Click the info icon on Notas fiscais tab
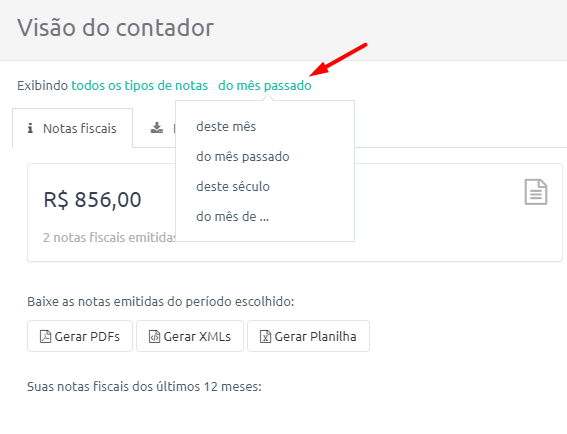The height and width of the screenshot is (434, 567). click(x=30, y=128)
